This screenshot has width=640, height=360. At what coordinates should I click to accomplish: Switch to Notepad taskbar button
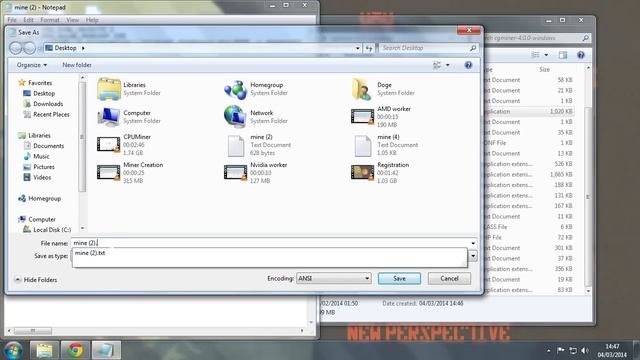click(x=105, y=350)
